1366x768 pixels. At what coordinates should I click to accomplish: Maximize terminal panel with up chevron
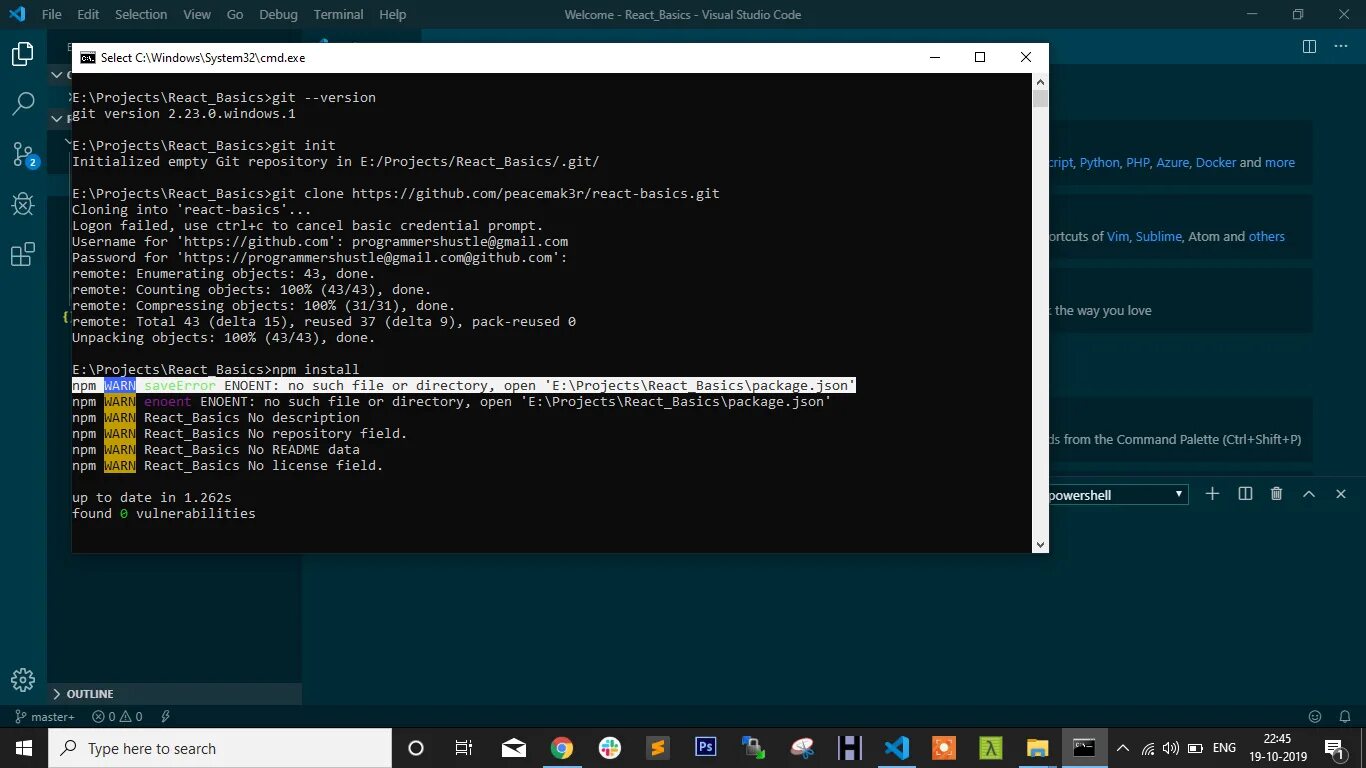1308,494
